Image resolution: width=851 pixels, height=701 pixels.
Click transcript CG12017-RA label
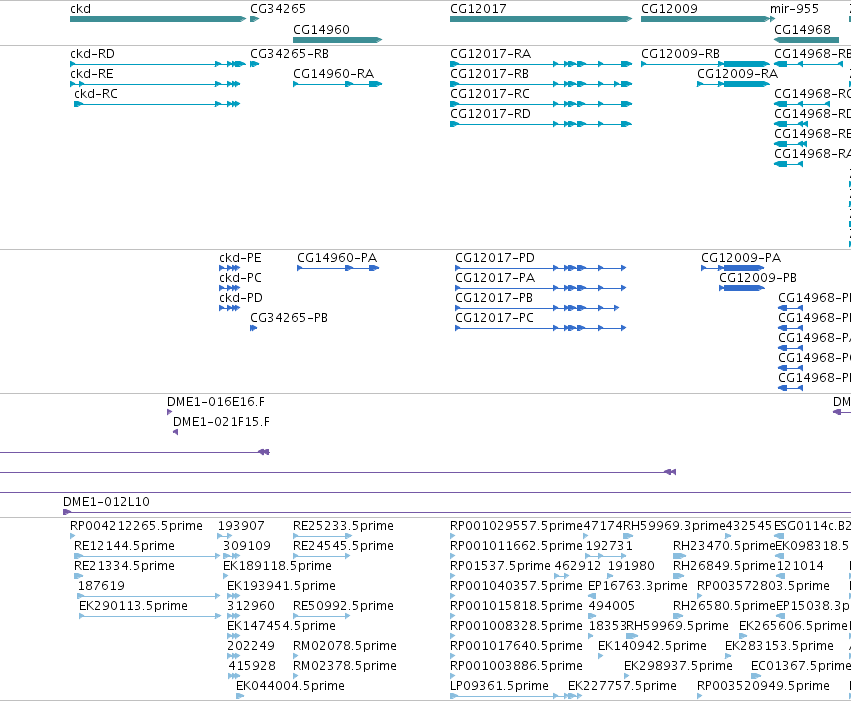[x=491, y=54]
